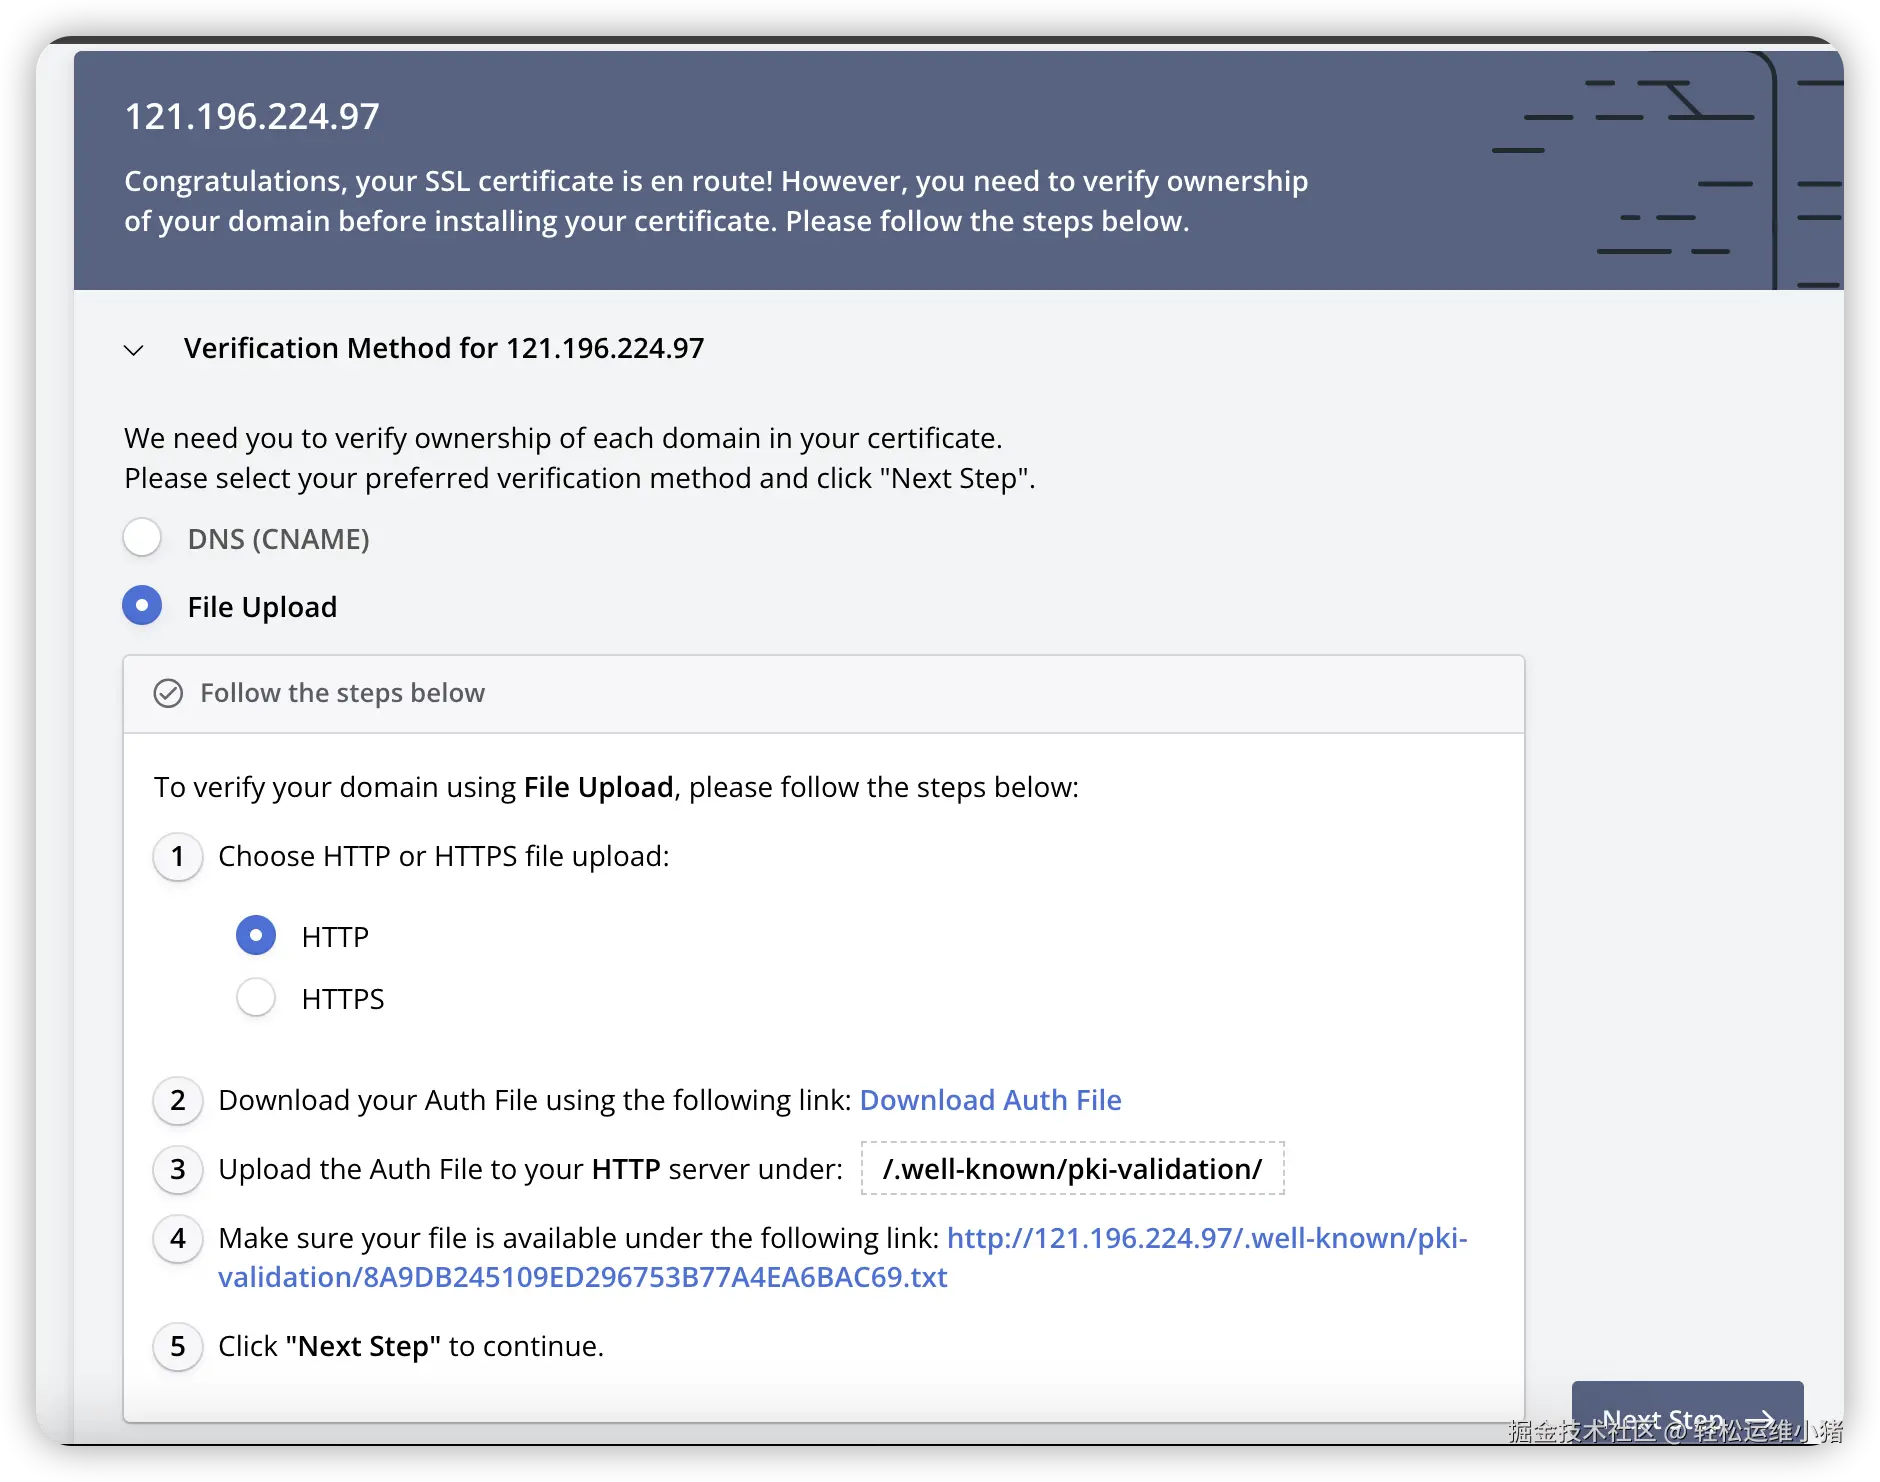Choose the HTTPS file upload radio option
The height and width of the screenshot is (1482, 1880).
pyautogui.click(x=256, y=998)
